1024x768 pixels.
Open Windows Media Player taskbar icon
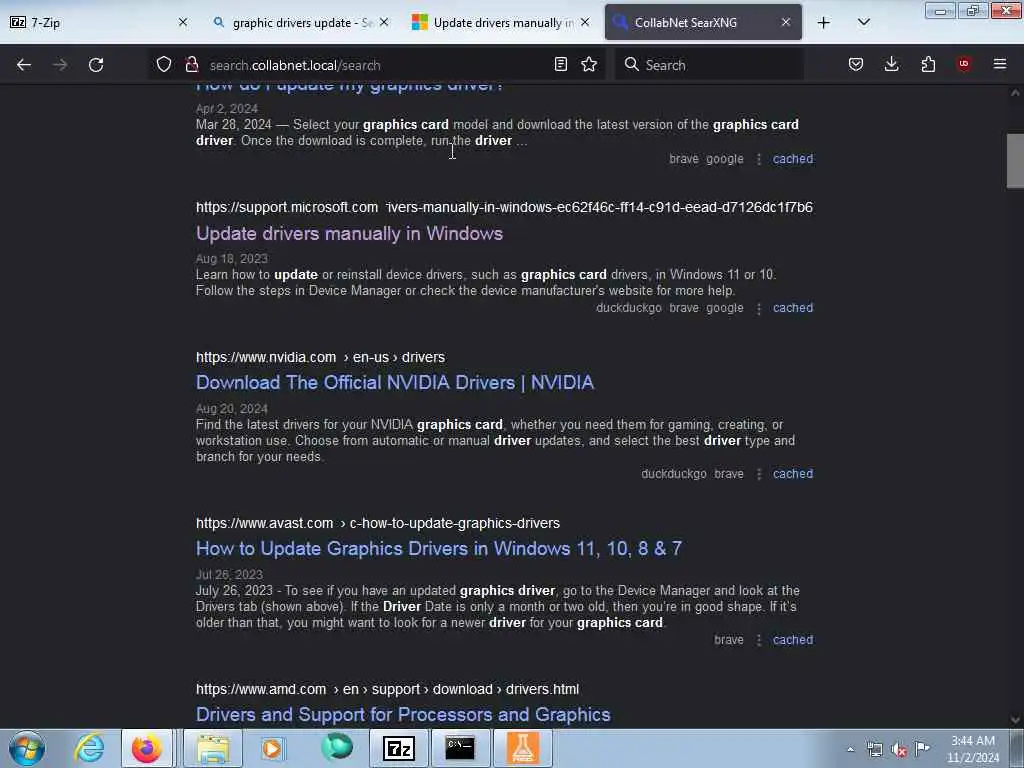coord(272,748)
